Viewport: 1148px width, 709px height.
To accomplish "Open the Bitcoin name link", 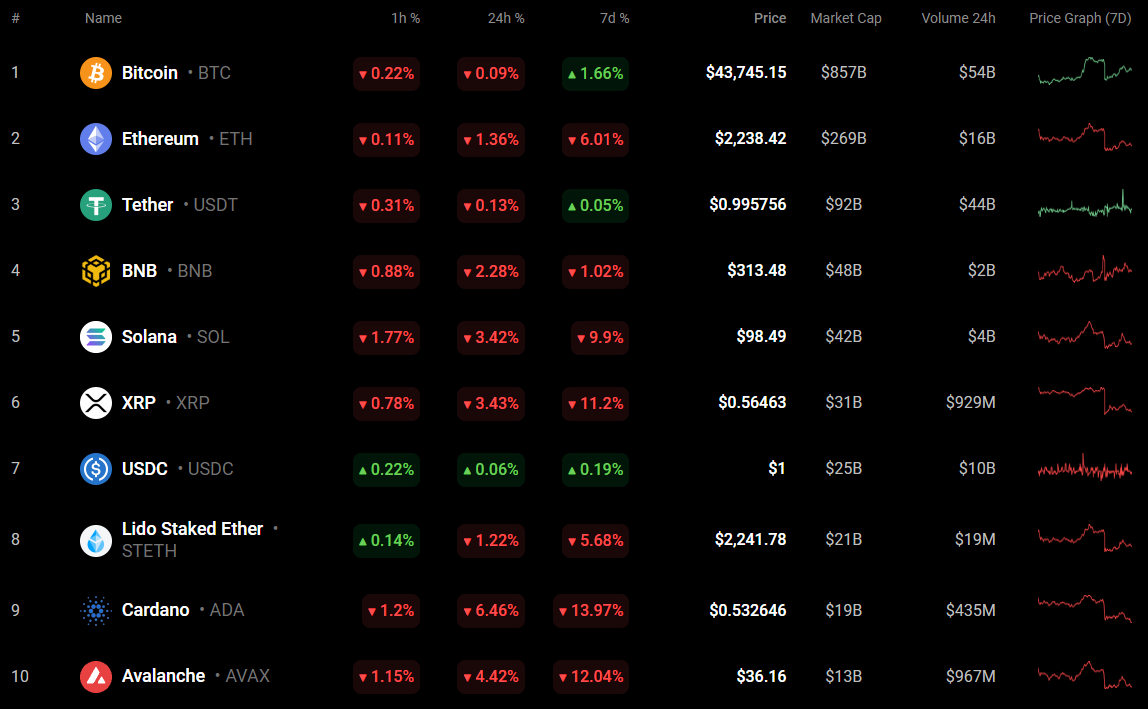I will tap(150, 73).
